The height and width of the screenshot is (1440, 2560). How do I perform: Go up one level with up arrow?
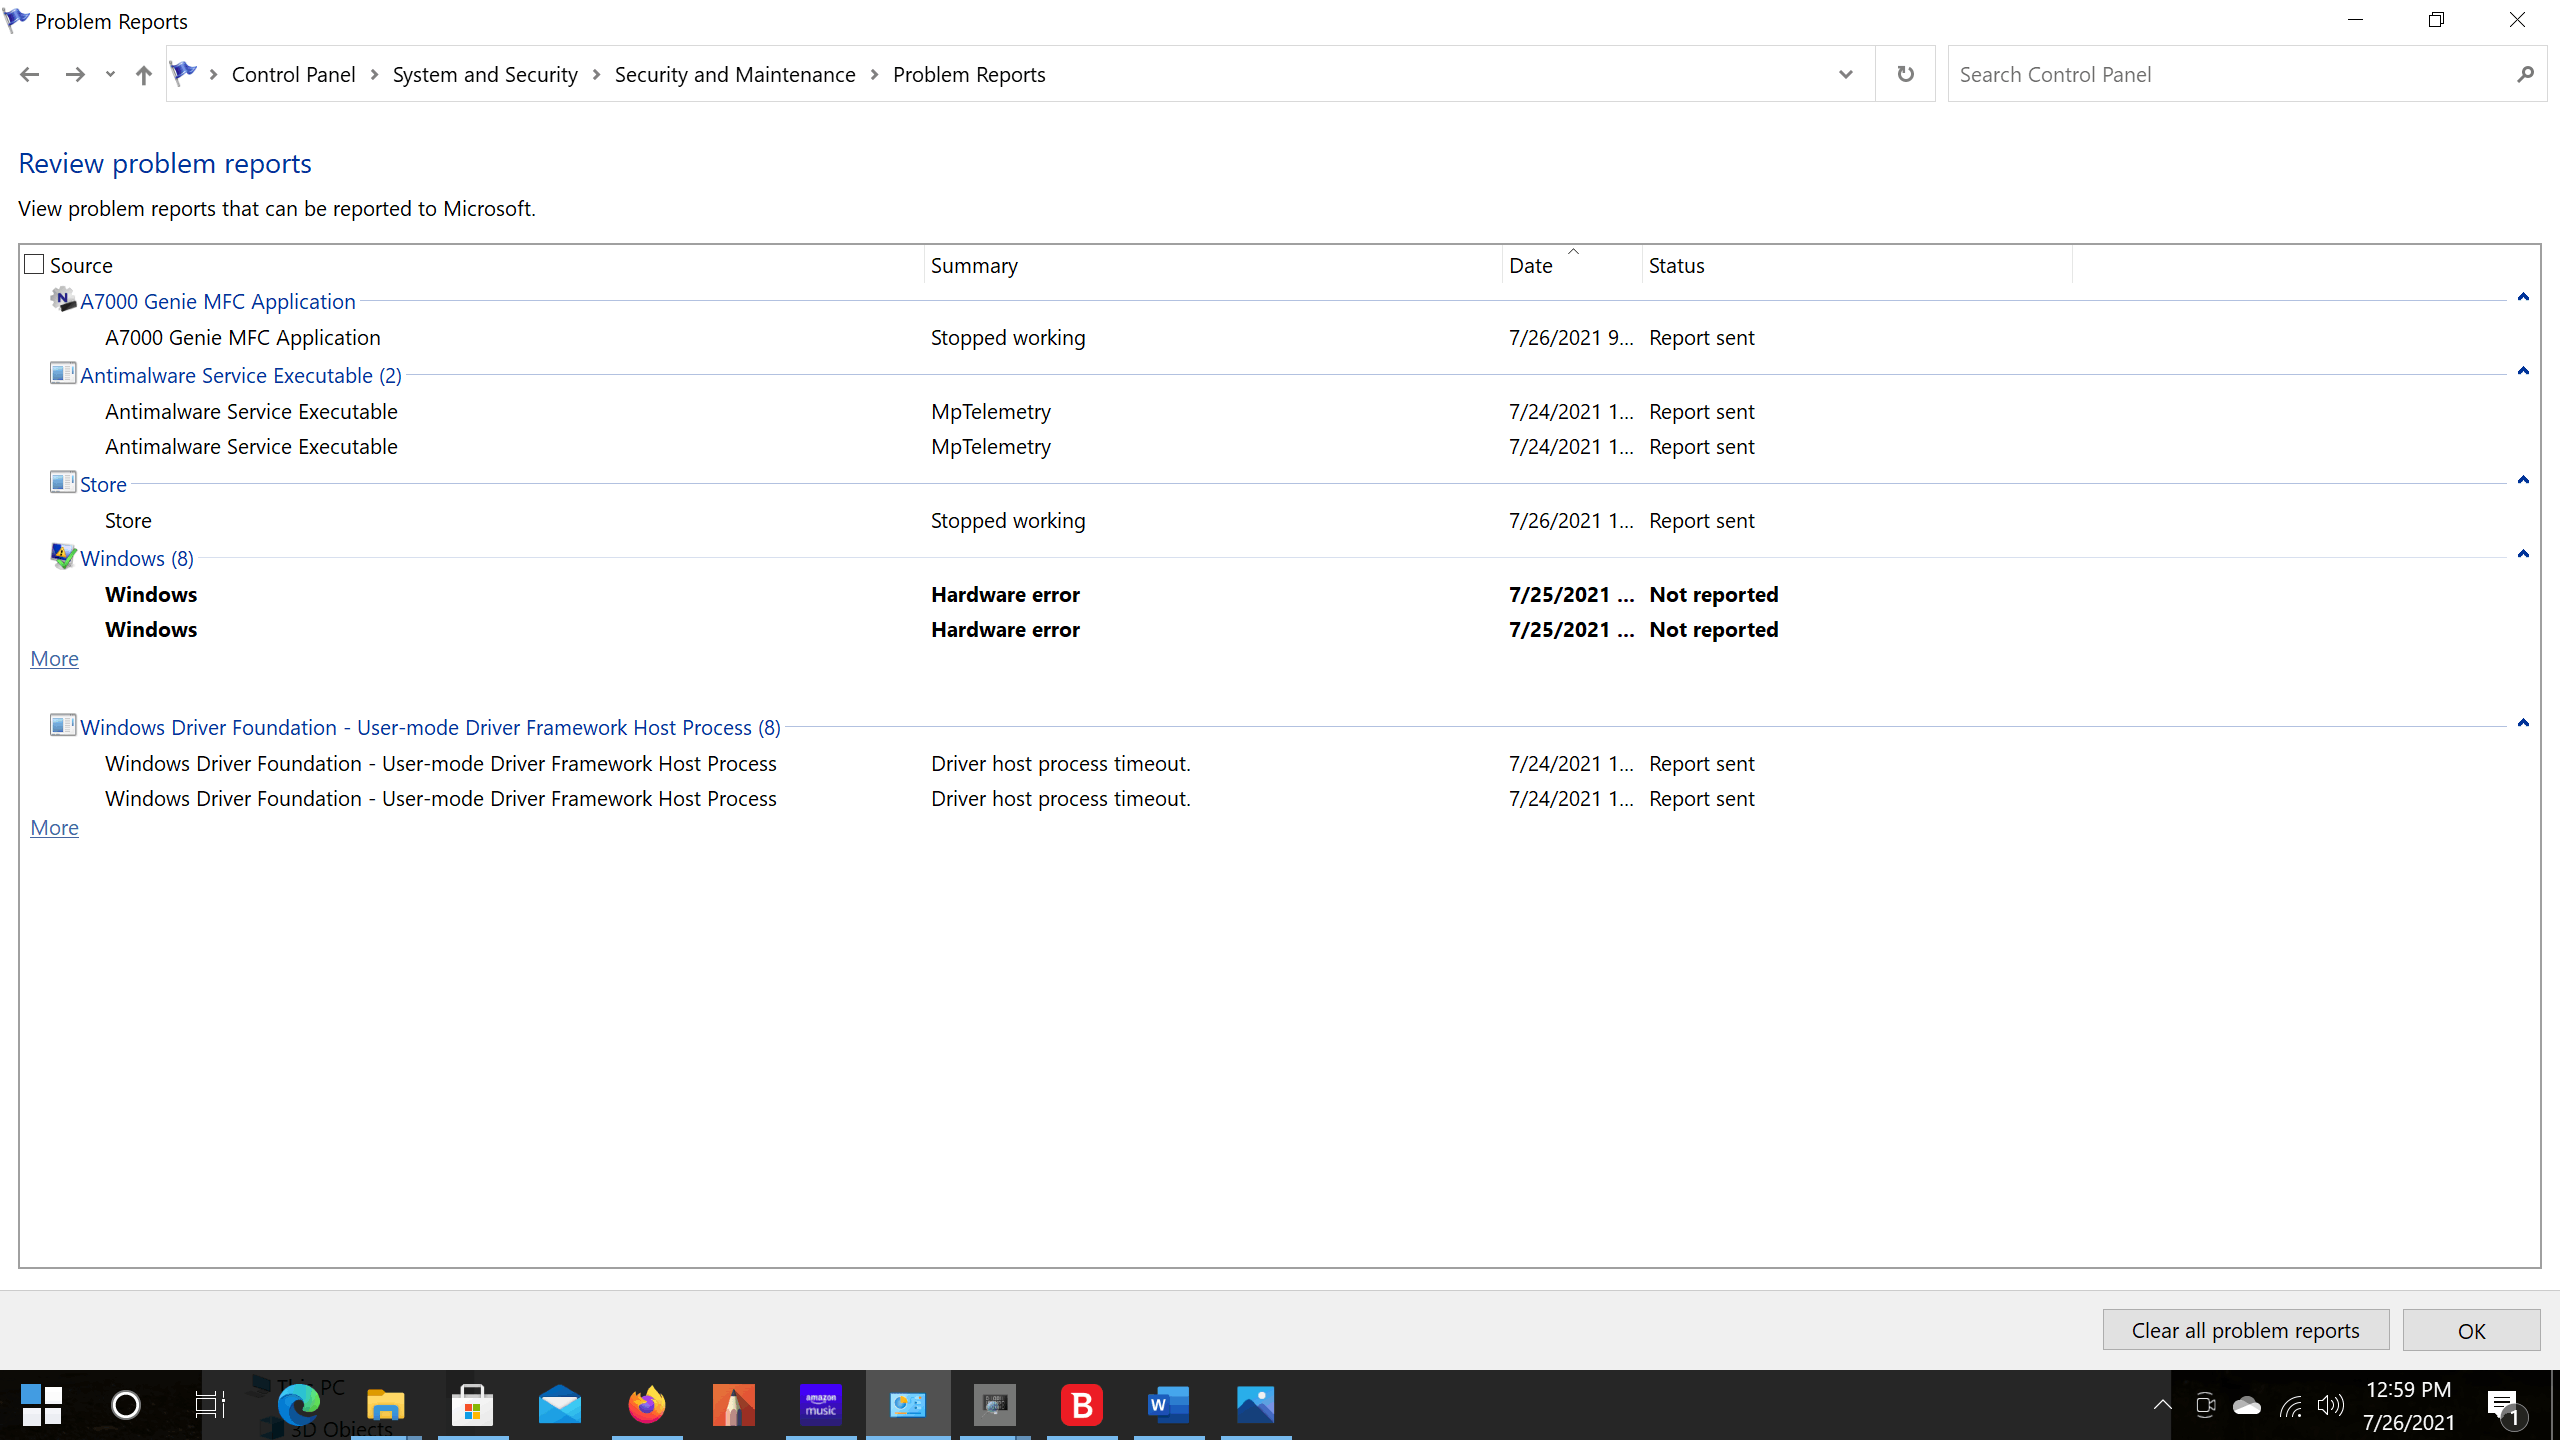143,74
